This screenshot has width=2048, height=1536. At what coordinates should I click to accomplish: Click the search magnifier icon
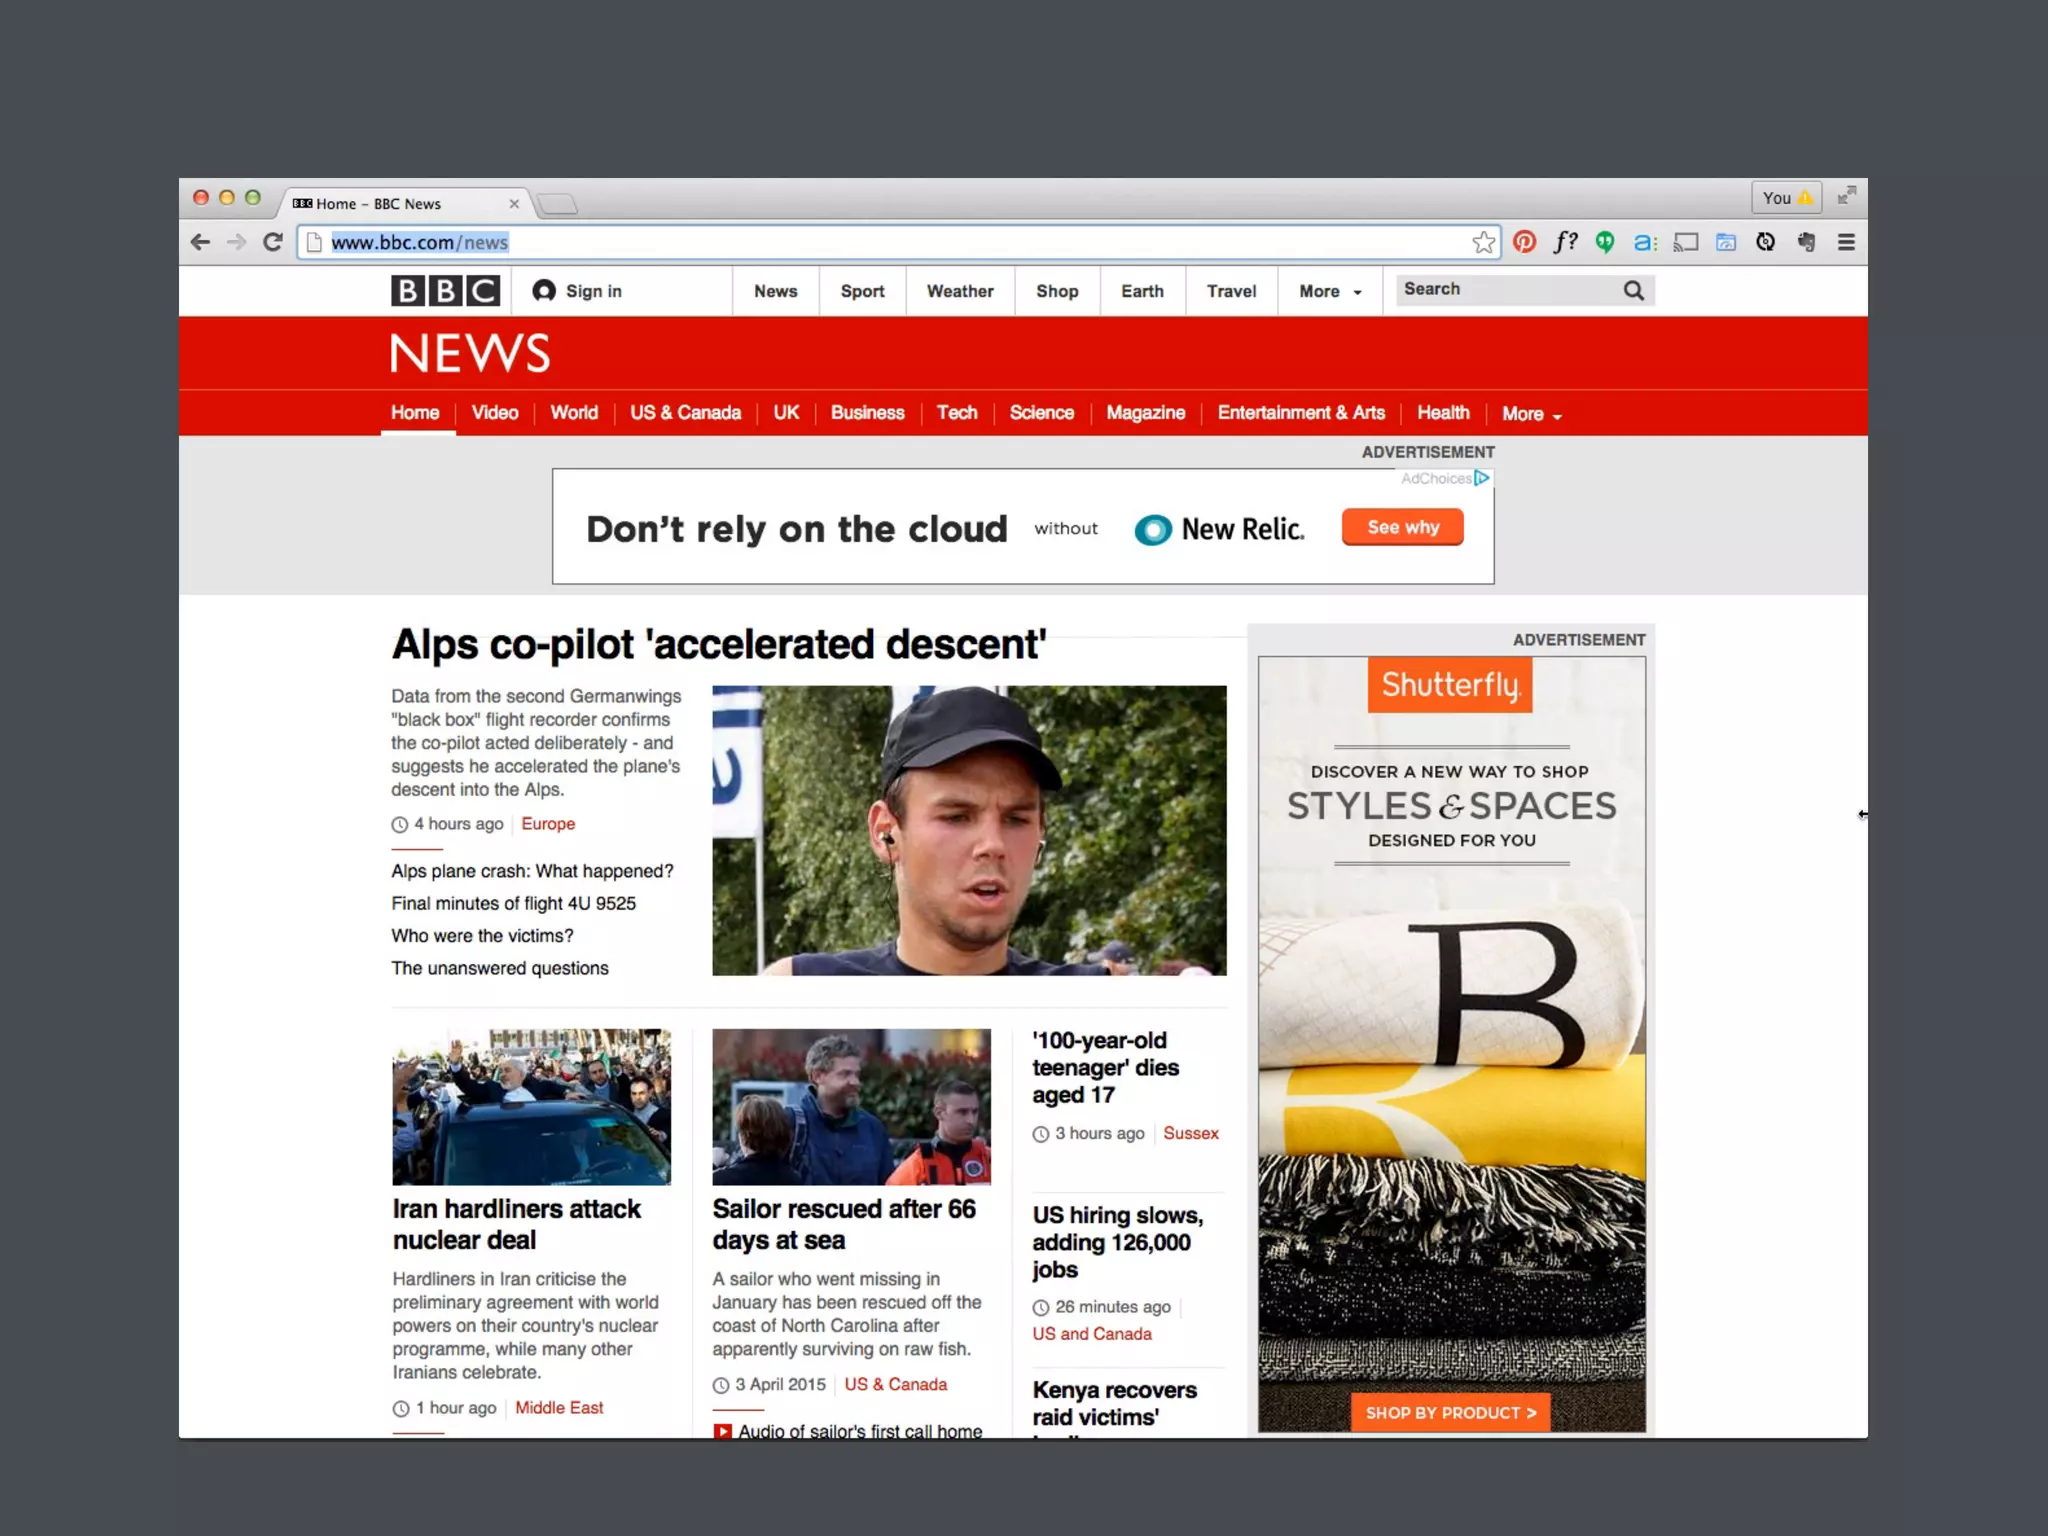1633,290
